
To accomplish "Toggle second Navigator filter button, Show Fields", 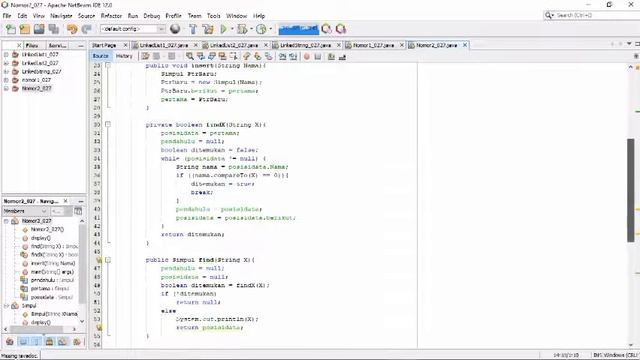I will [23, 341].
